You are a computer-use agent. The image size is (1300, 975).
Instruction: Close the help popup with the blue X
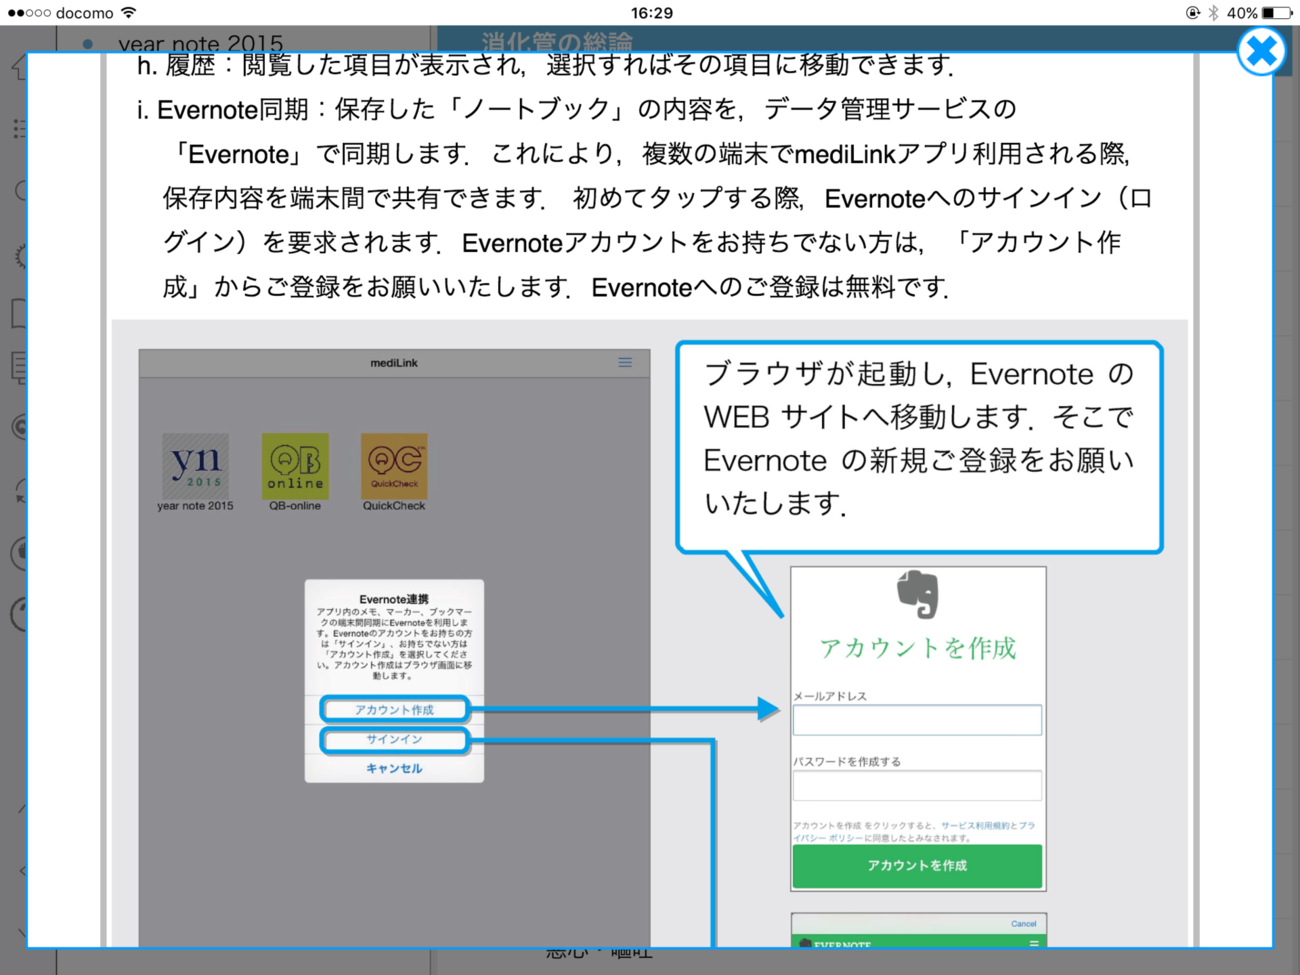tap(1261, 51)
